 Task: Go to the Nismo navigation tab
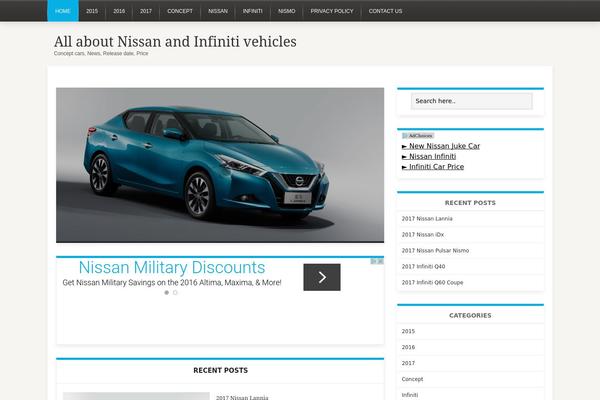pyautogui.click(x=287, y=11)
